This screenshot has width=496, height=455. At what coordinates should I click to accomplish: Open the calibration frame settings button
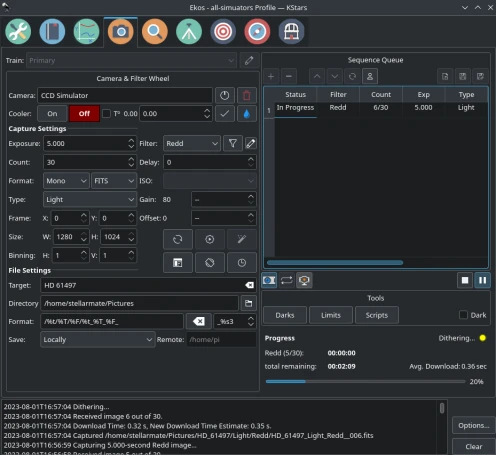[x=178, y=263]
